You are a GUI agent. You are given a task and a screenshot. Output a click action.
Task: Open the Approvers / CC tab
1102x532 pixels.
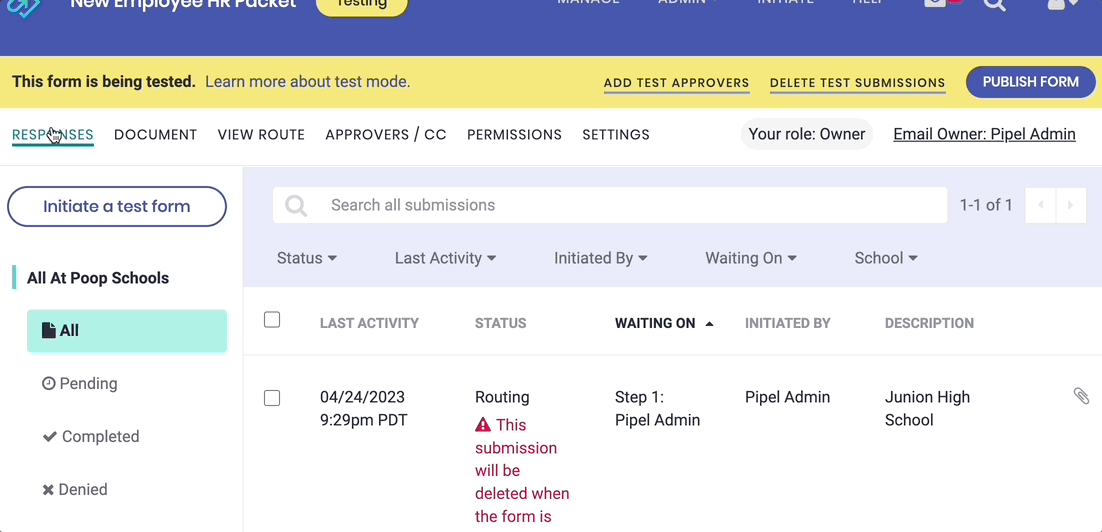click(386, 135)
